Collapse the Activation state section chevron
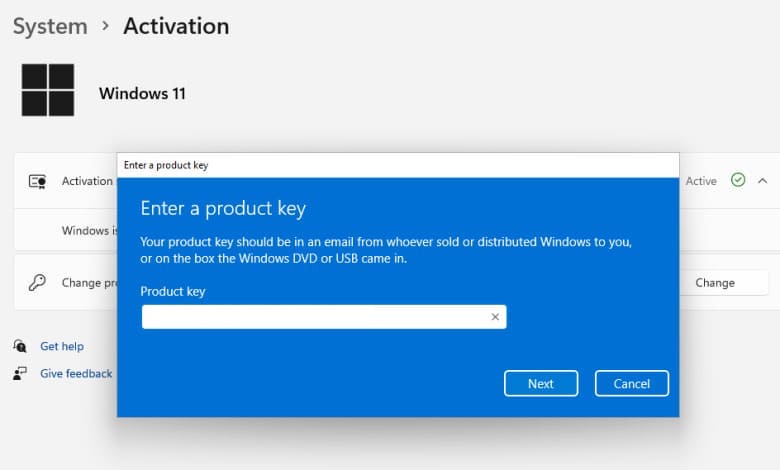This screenshot has height=470, width=780. click(x=762, y=181)
